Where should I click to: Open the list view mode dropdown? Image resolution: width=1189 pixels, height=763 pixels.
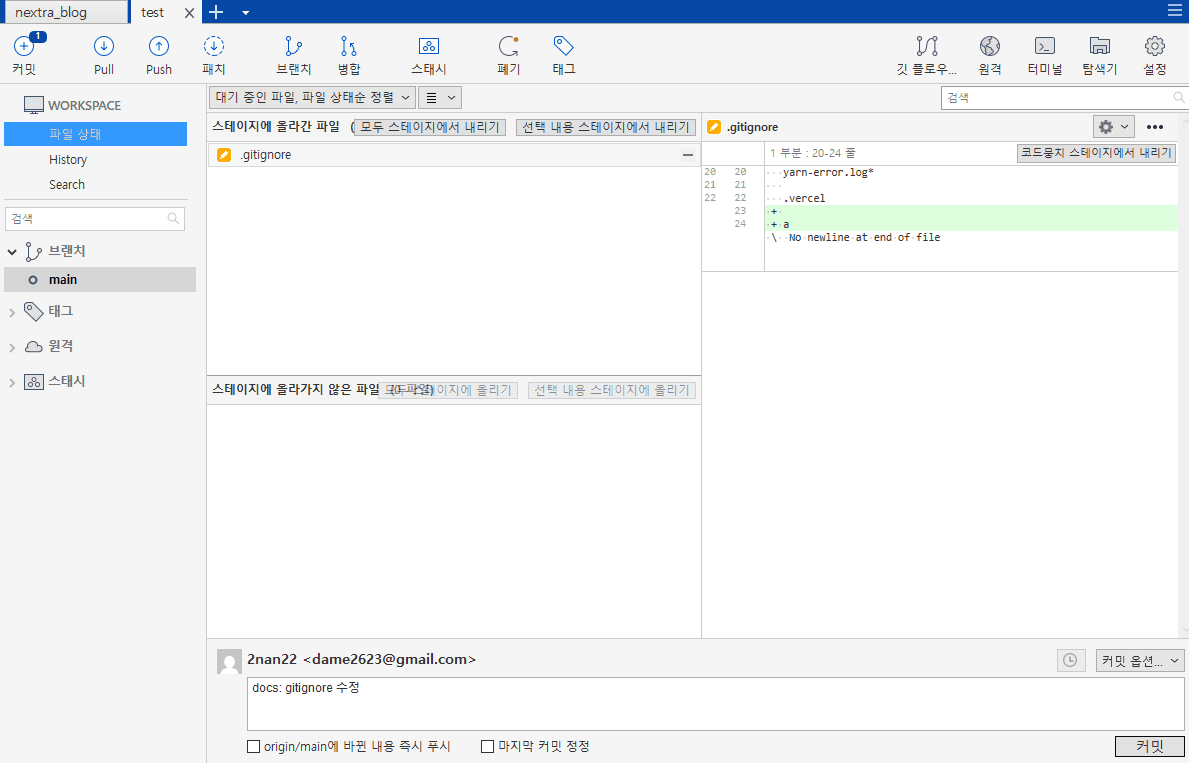pyautogui.click(x=440, y=97)
